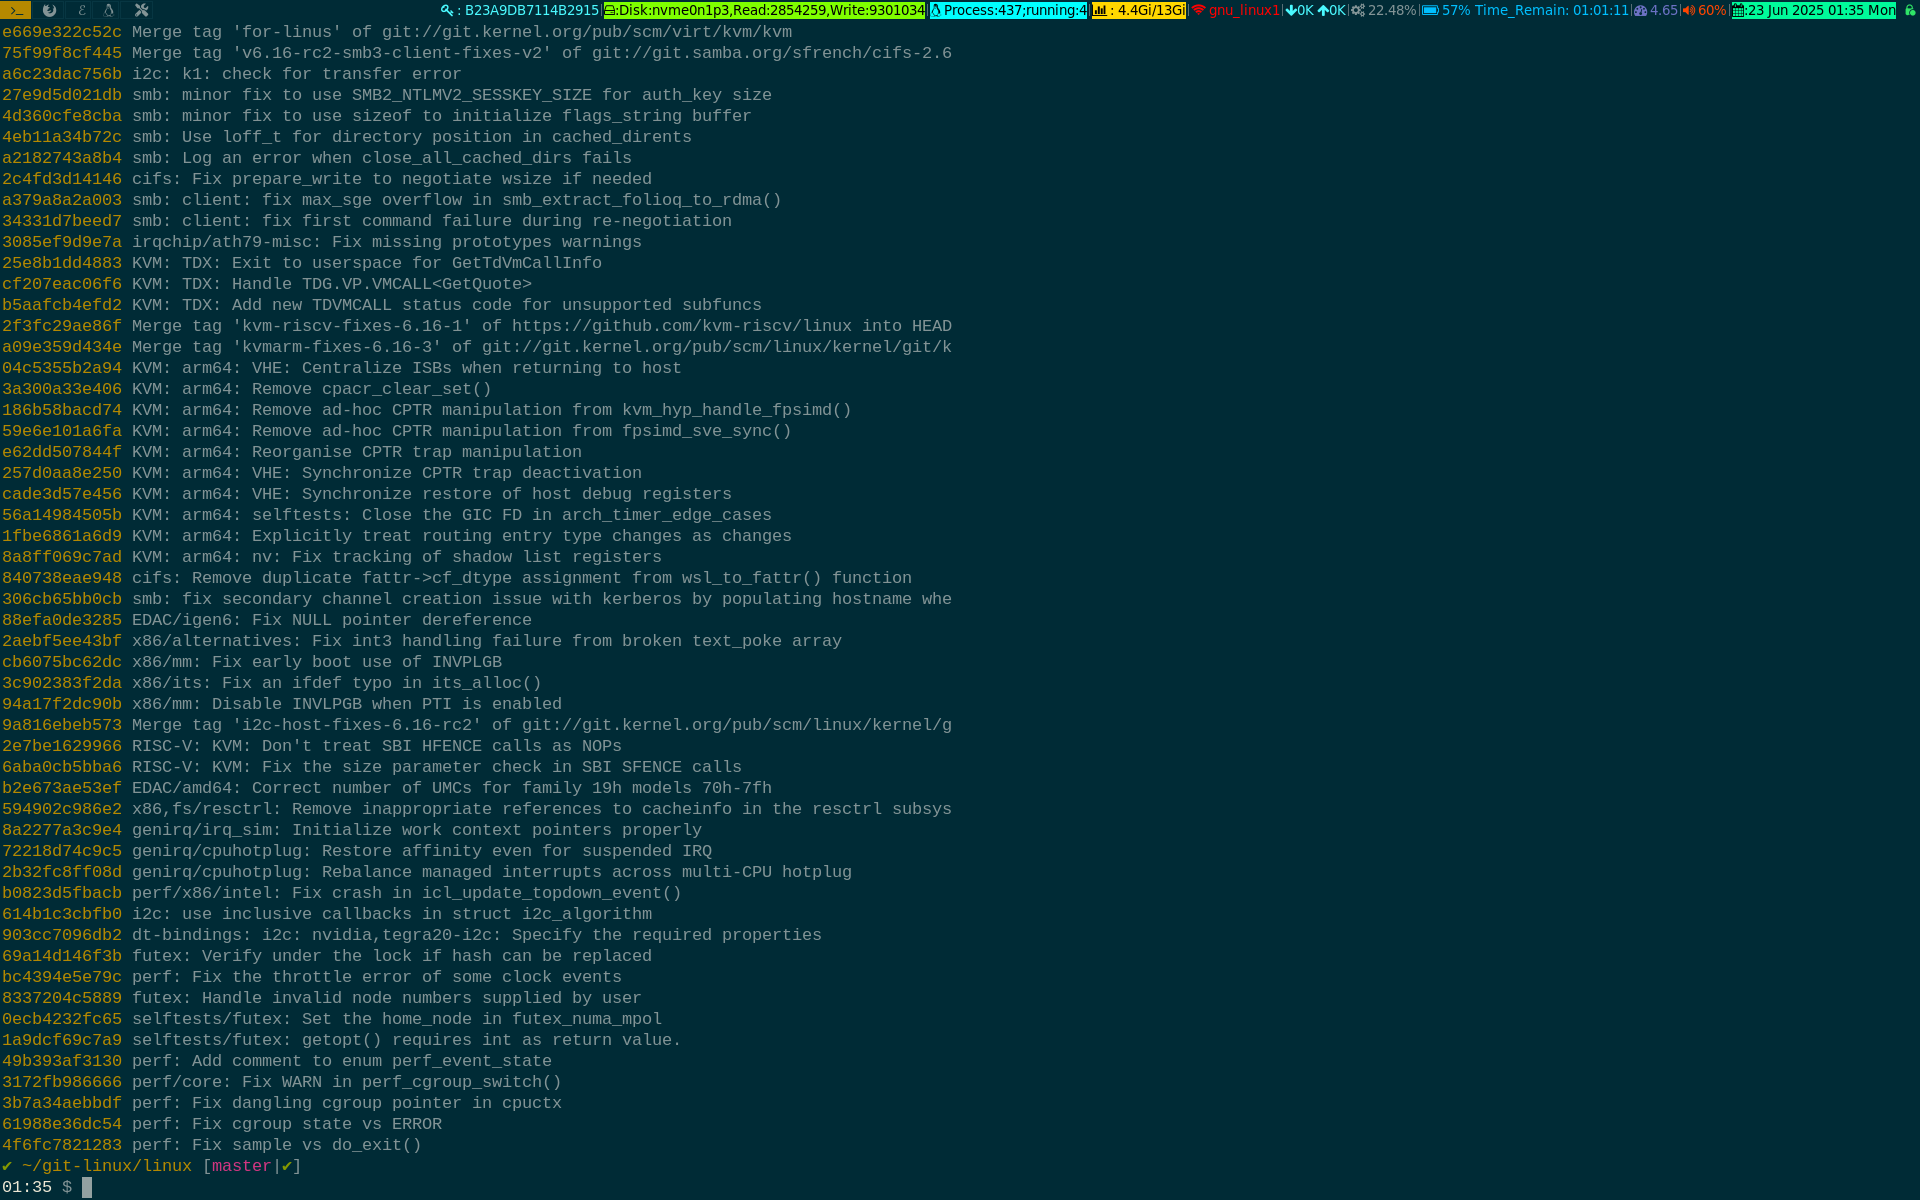
Task: Open the wrench tools workspace
Action: point(141,10)
